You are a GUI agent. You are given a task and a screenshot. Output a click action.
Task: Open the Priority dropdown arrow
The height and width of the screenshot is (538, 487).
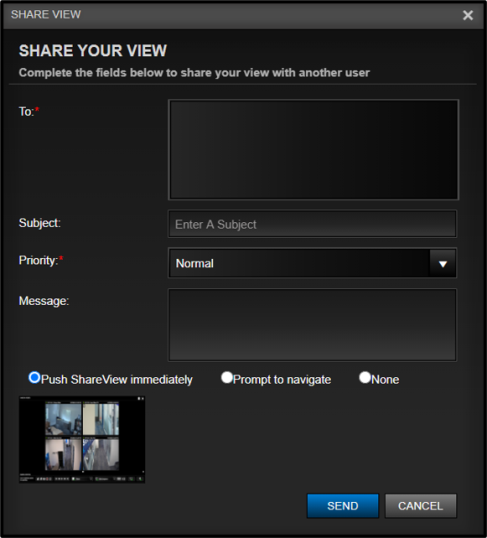(443, 264)
